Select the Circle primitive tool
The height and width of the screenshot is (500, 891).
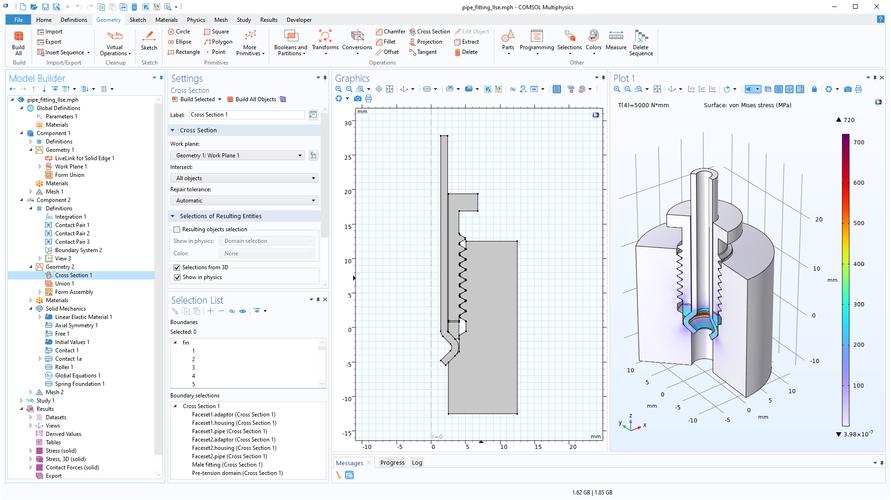point(179,31)
